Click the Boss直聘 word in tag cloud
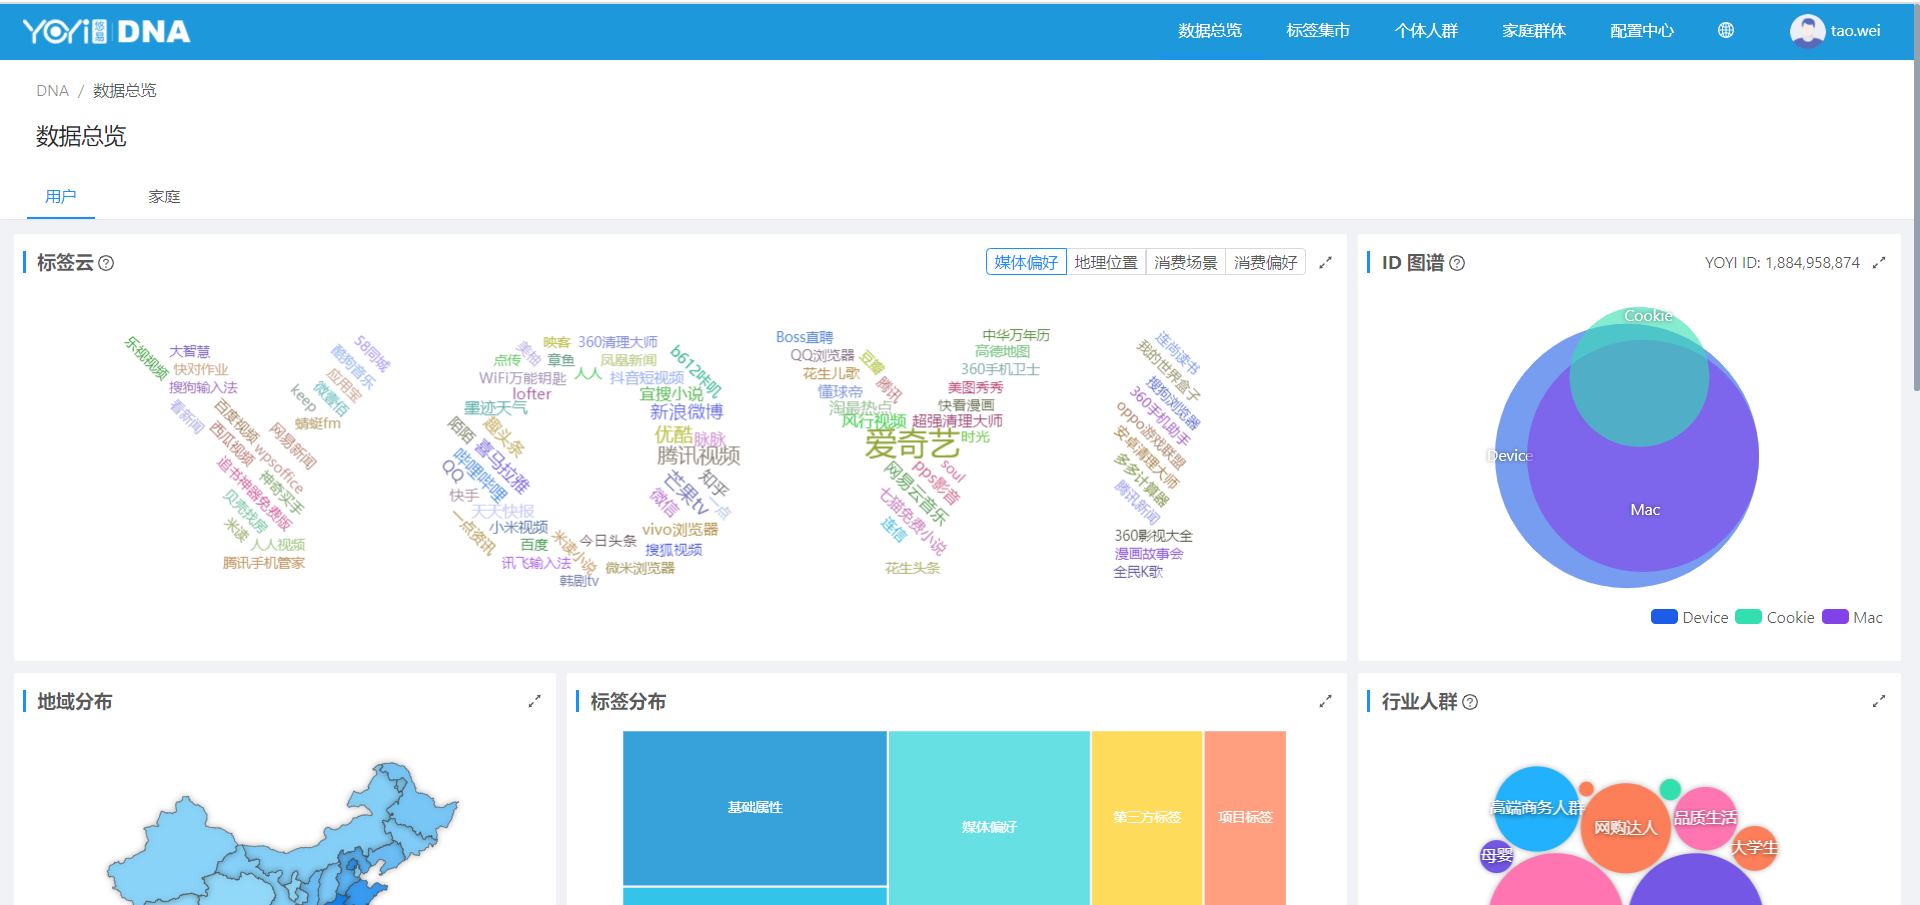 (x=804, y=337)
